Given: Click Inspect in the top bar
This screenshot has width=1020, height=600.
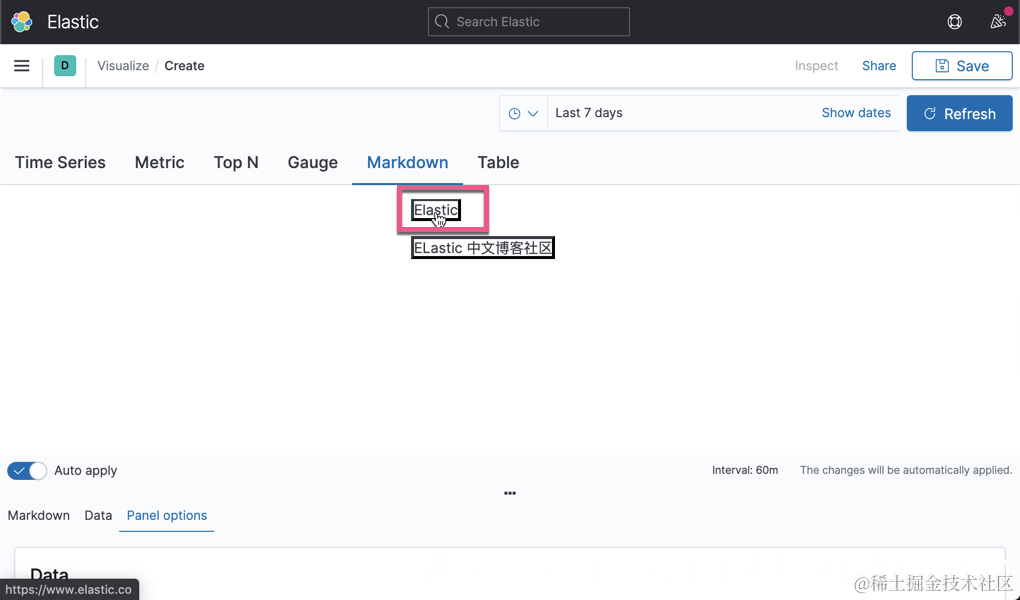Looking at the screenshot, I should tap(816, 66).
